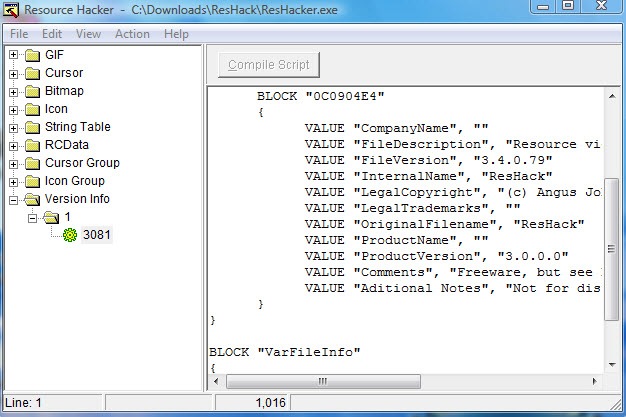Click the "Comments" value line

pyautogui.click(x=453, y=272)
